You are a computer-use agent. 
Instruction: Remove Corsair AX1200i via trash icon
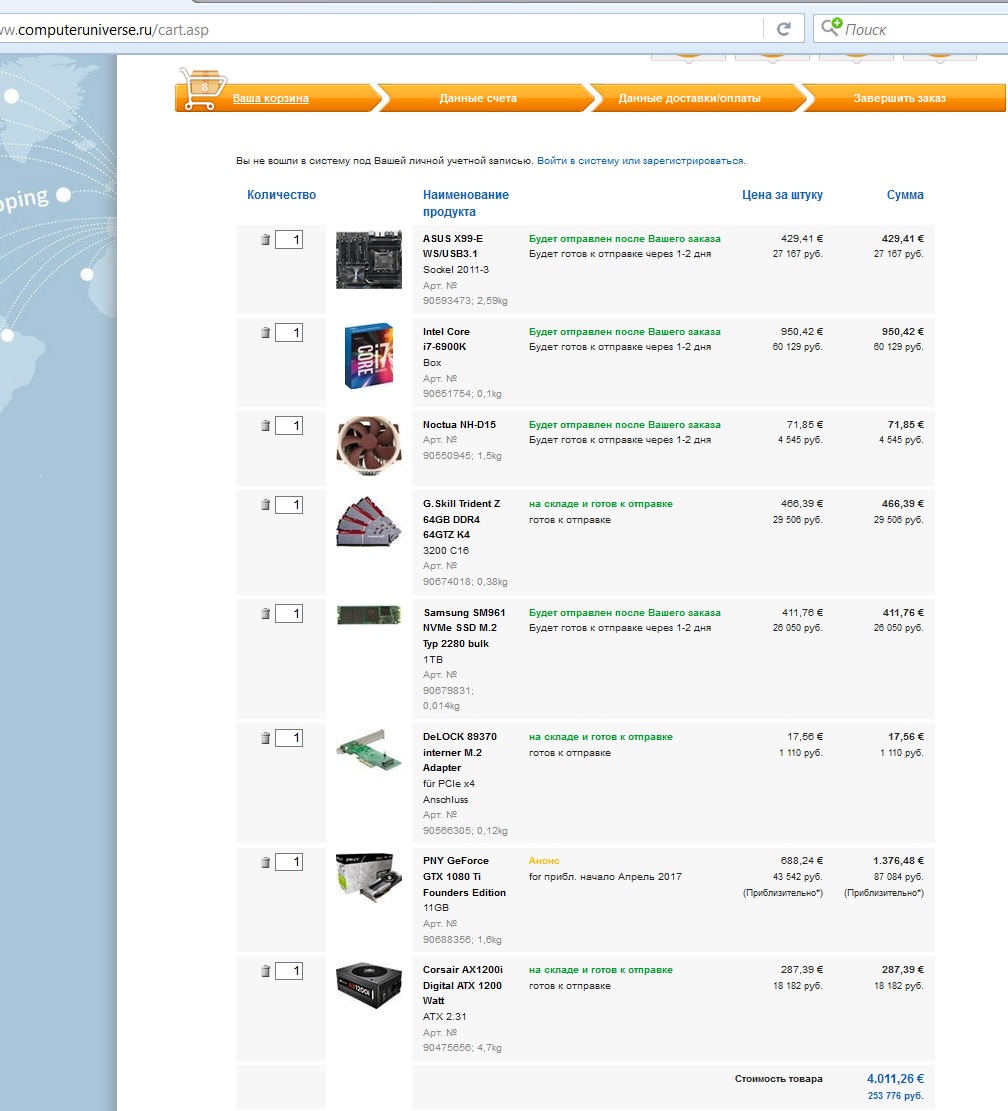pyautogui.click(x=266, y=971)
